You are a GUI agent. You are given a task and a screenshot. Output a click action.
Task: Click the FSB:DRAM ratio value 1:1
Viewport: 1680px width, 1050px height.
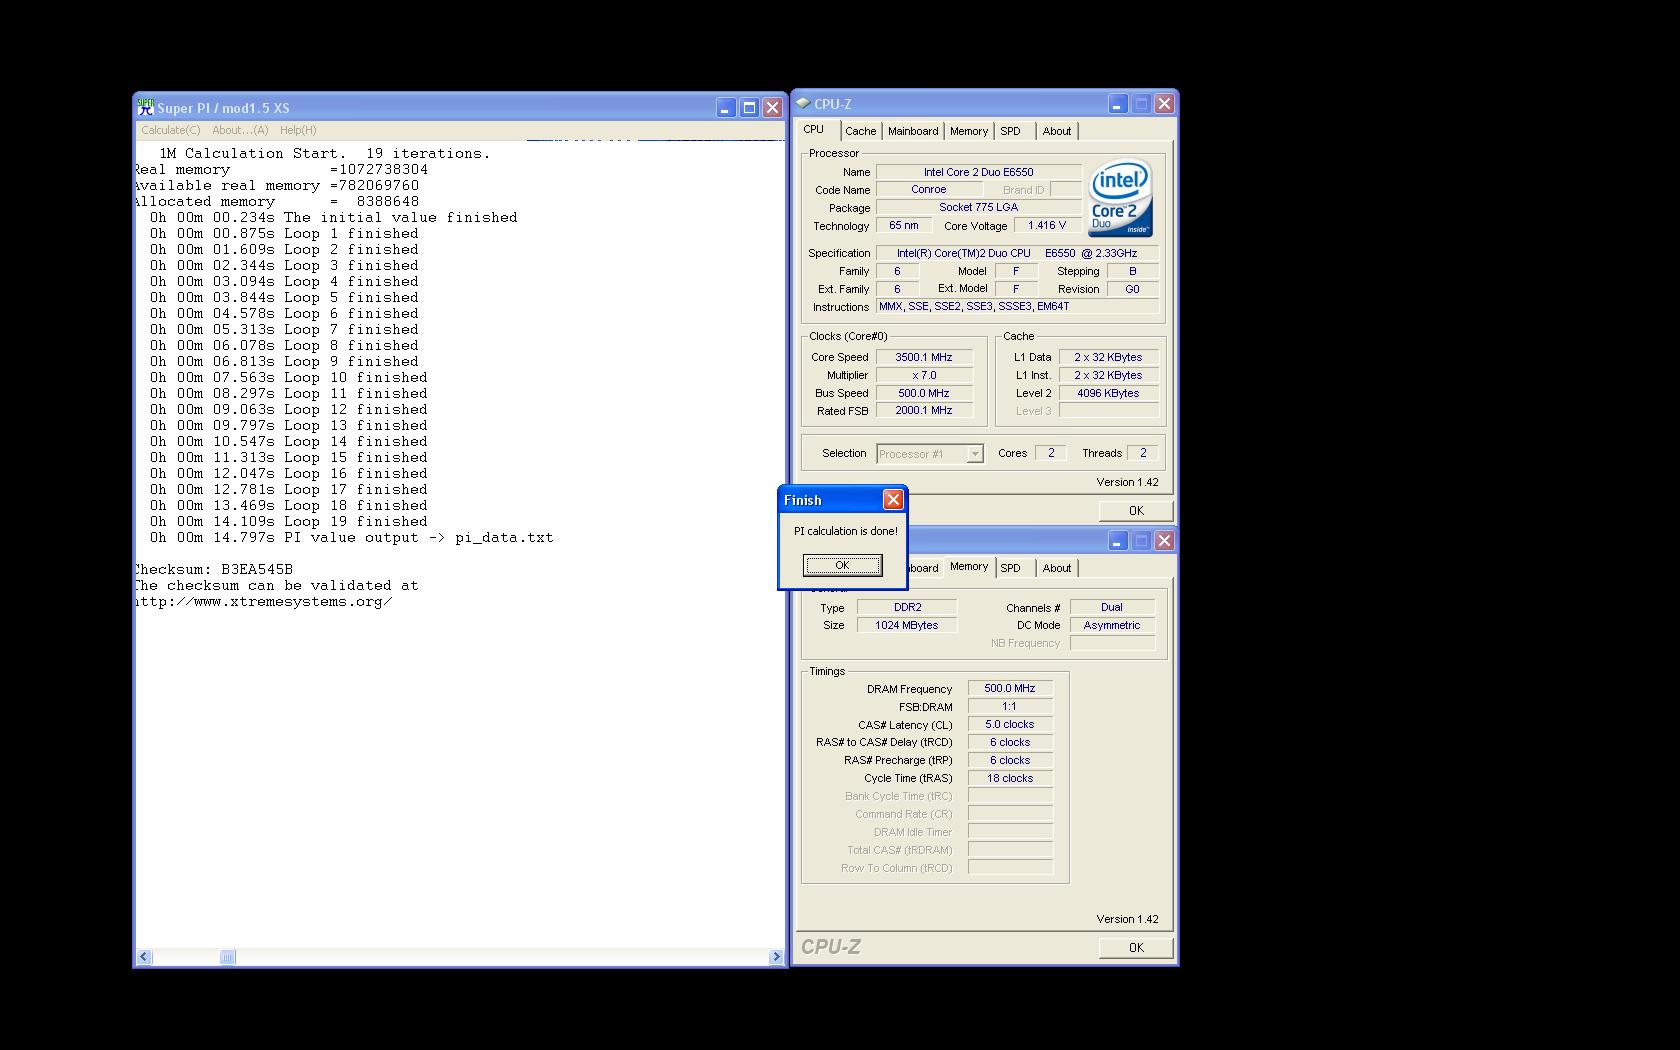(x=1010, y=706)
